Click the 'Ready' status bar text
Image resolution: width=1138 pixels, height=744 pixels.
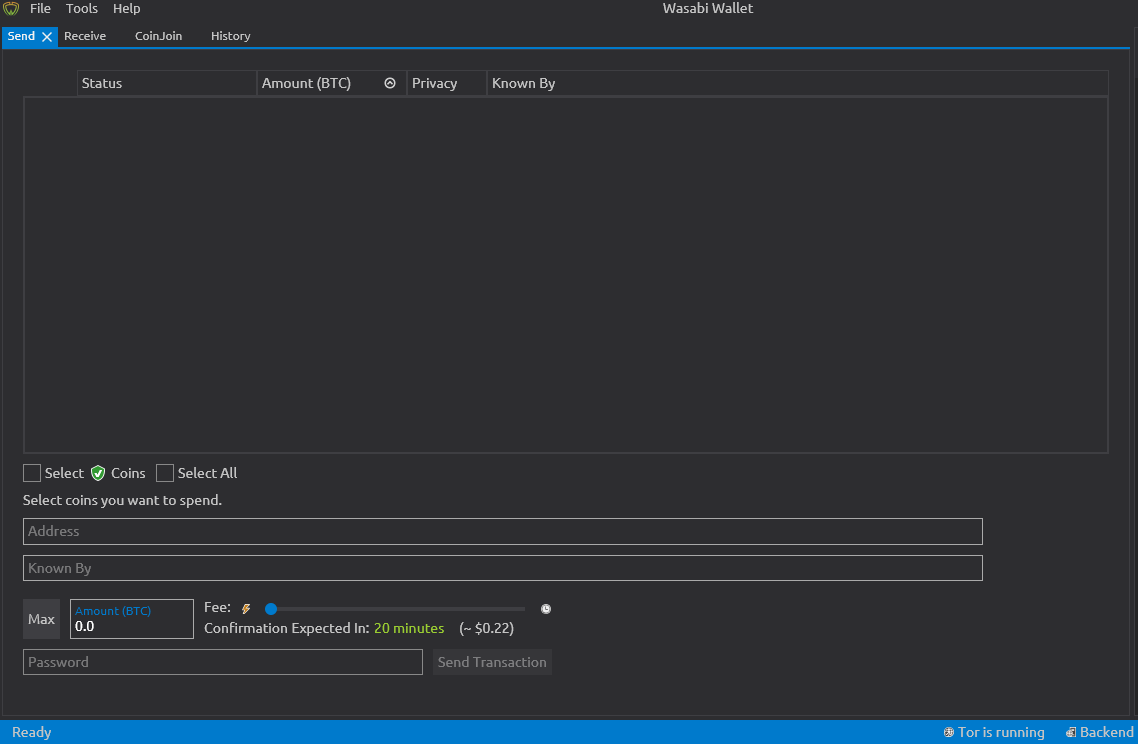click(x=32, y=732)
